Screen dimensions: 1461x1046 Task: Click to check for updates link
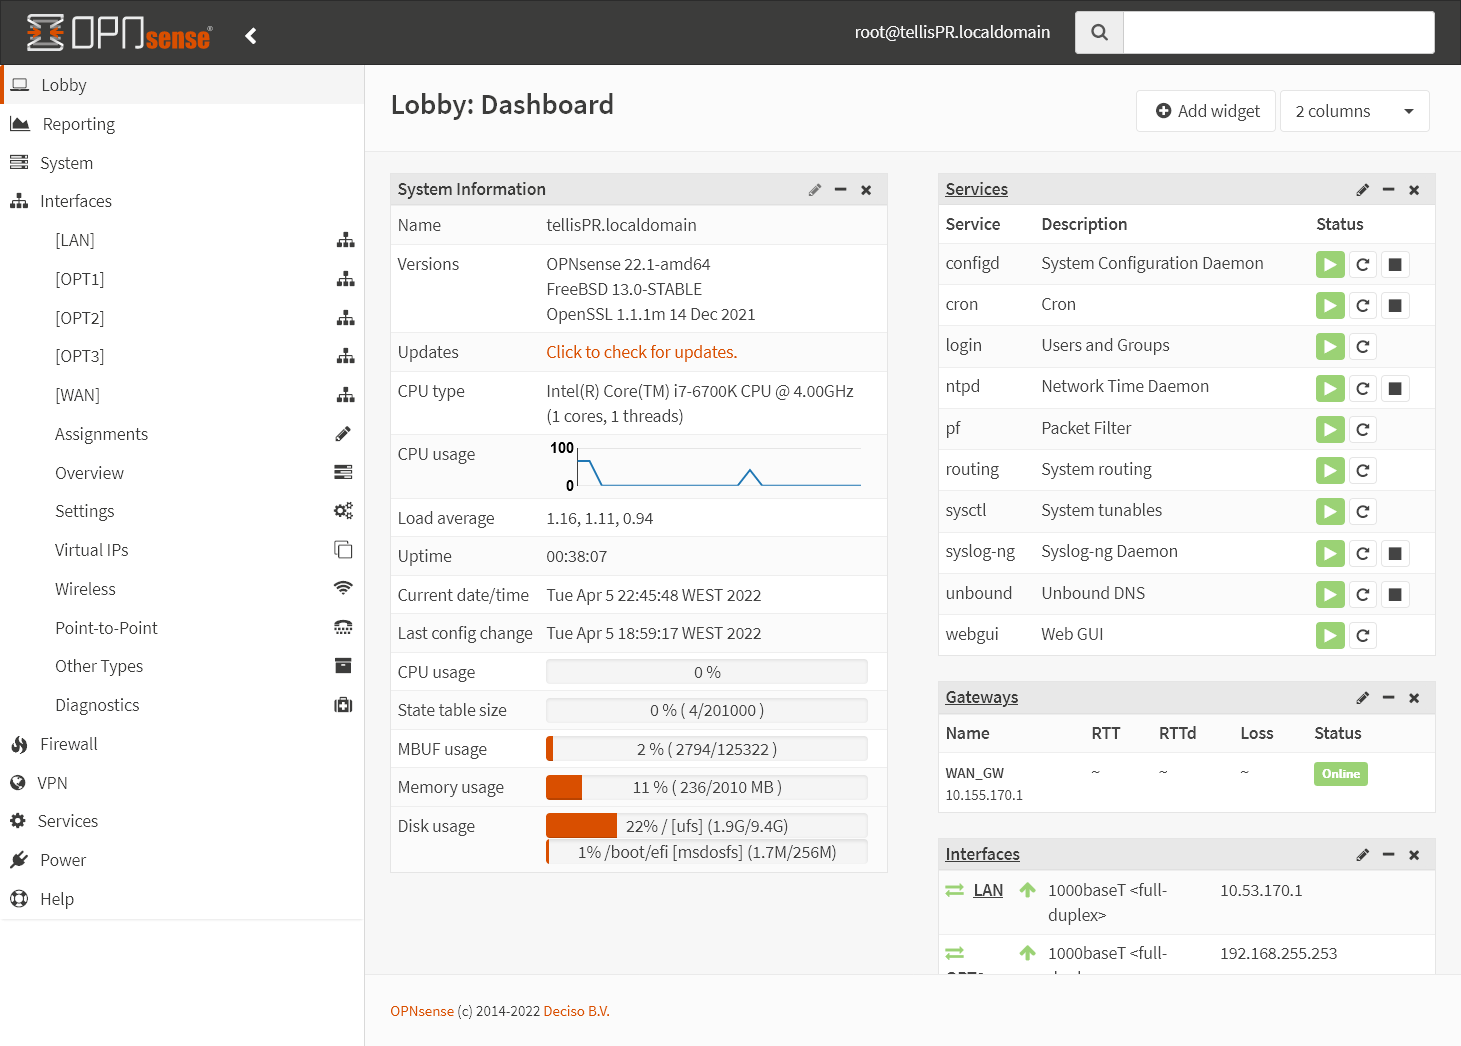(x=641, y=352)
